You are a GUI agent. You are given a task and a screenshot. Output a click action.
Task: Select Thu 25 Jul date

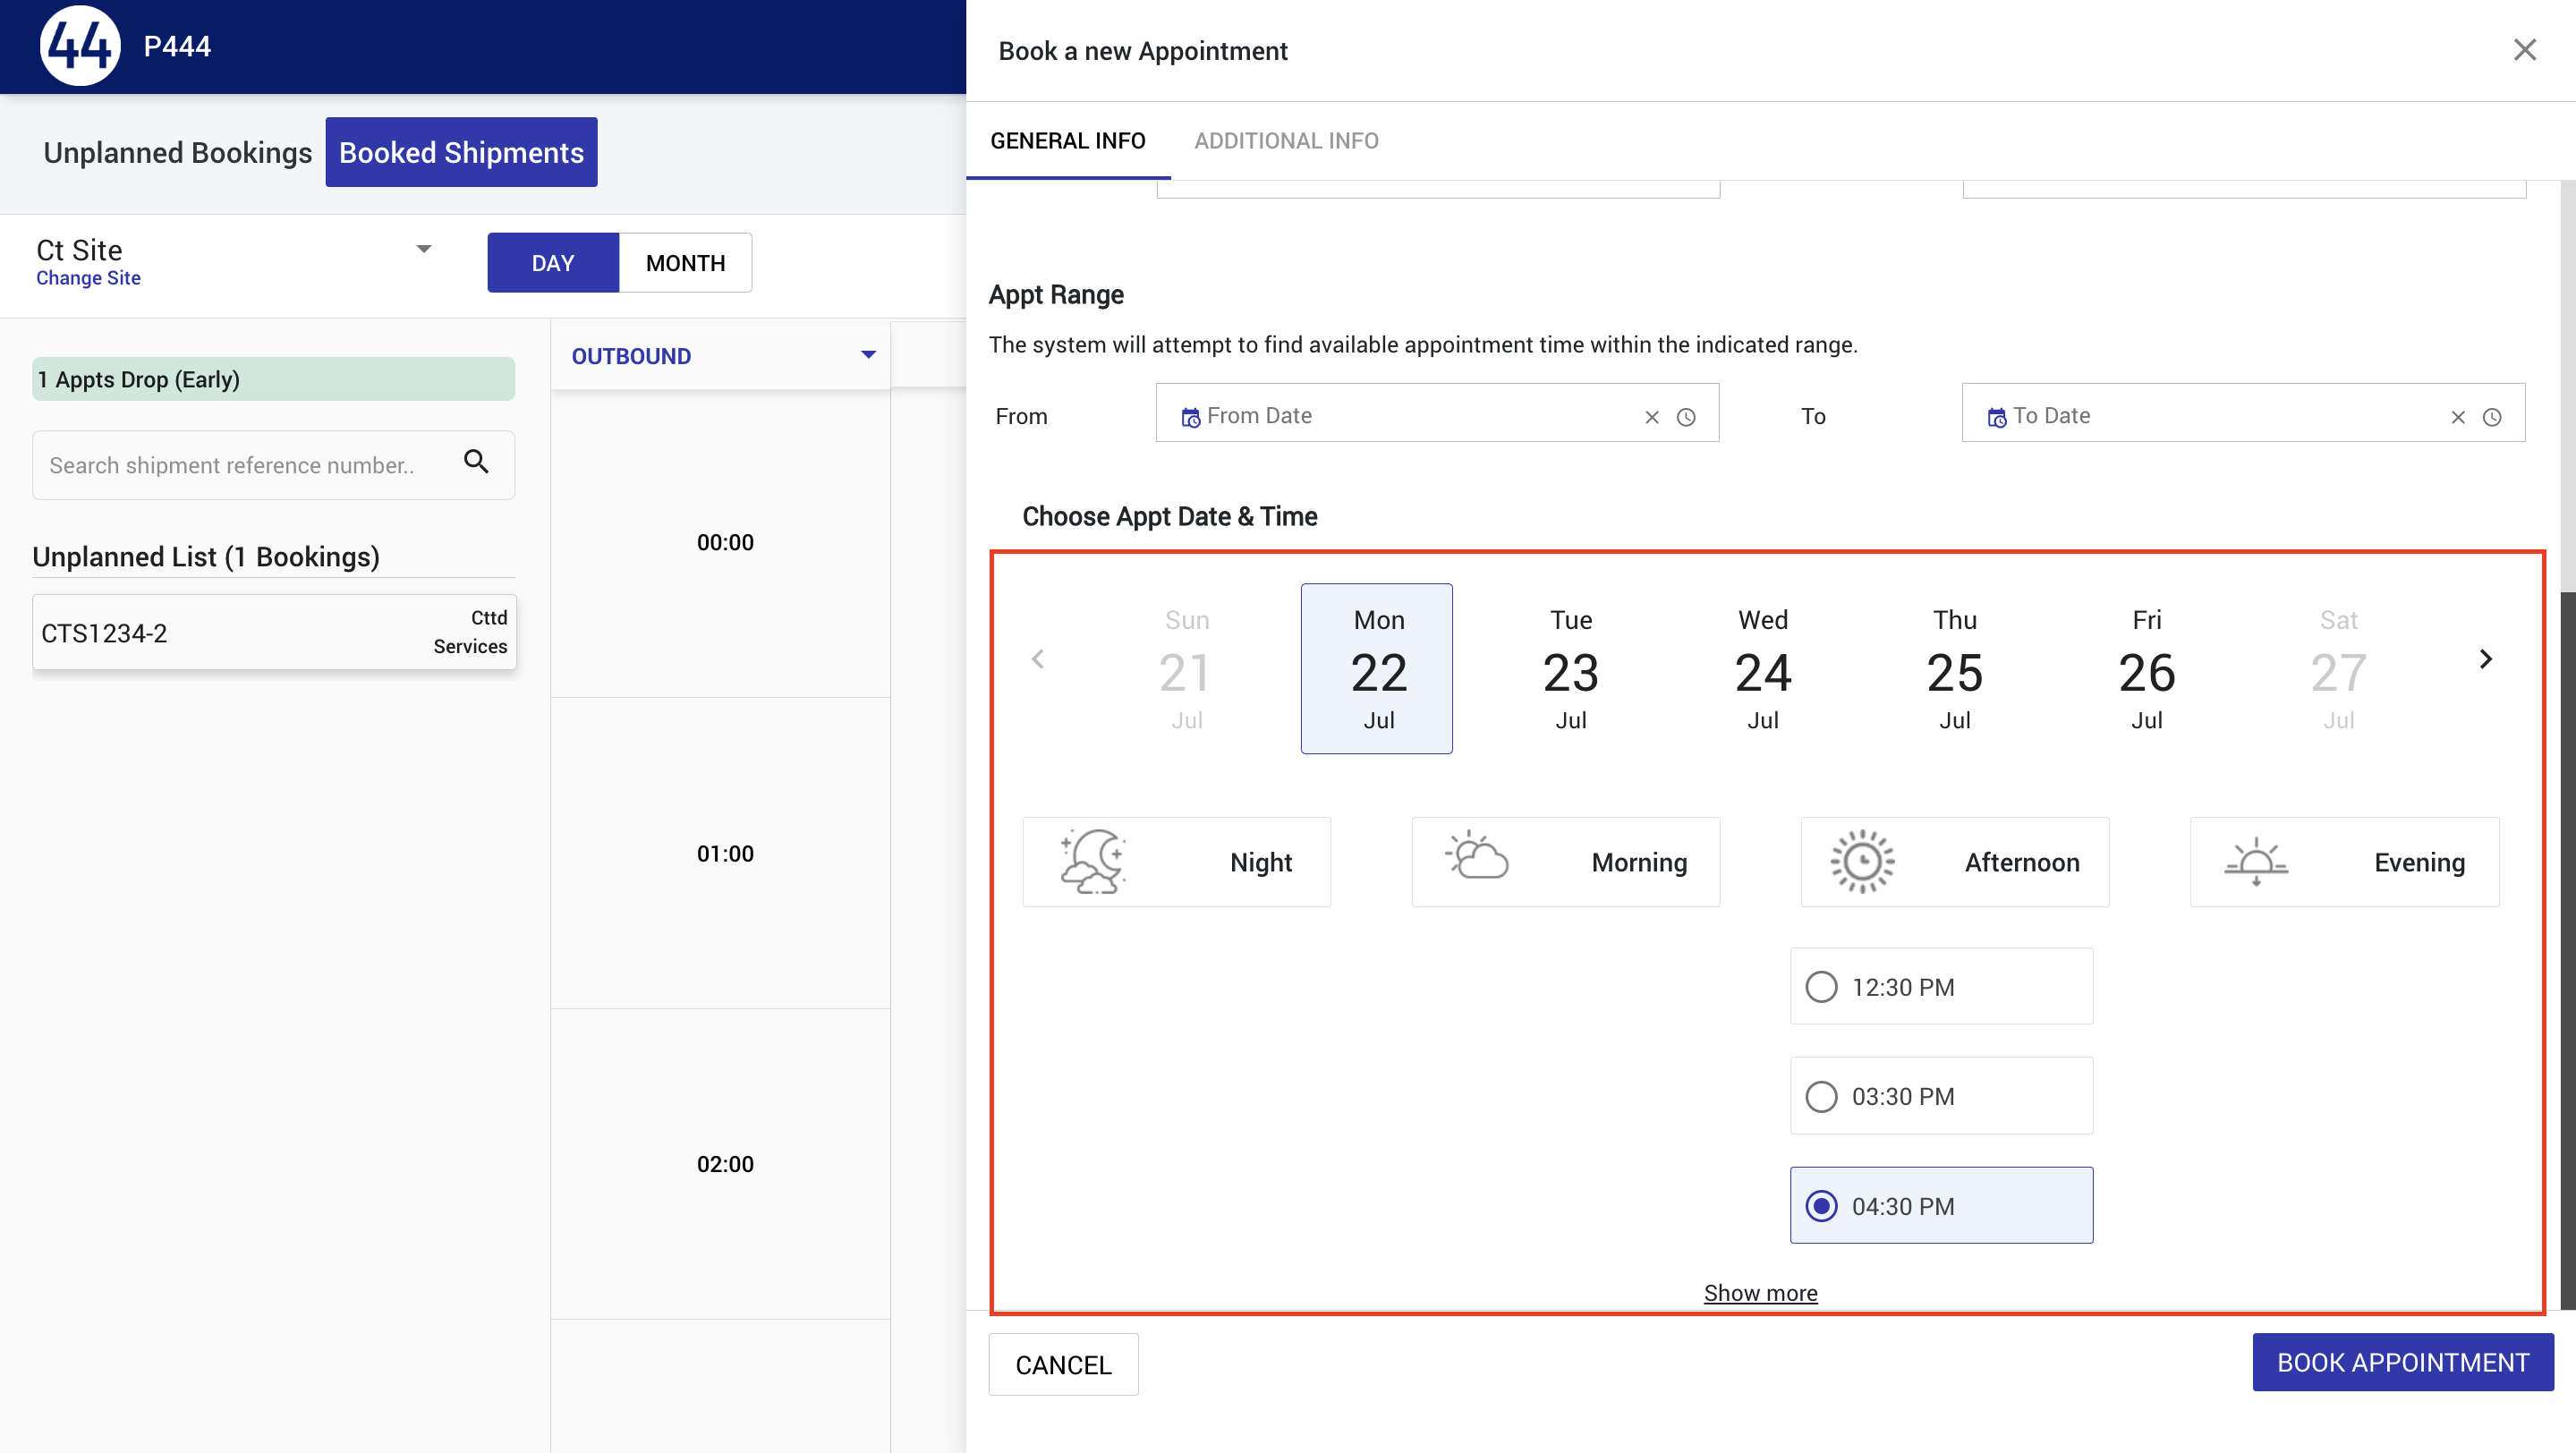point(1954,668)
